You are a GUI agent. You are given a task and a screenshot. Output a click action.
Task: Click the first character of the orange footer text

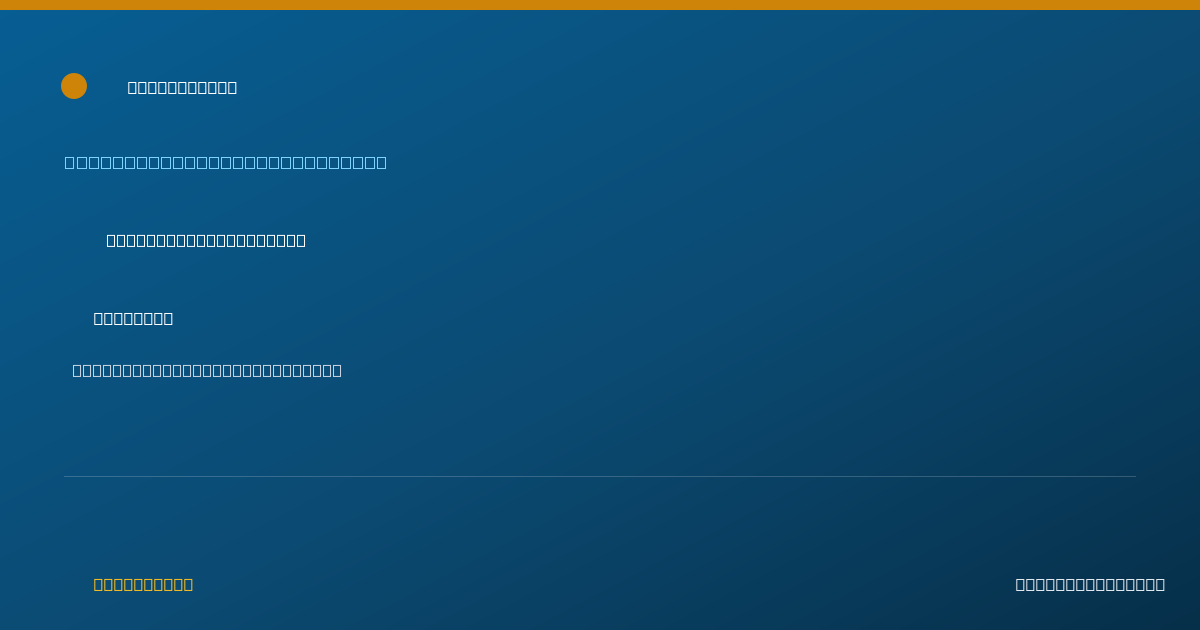(99, 584)
